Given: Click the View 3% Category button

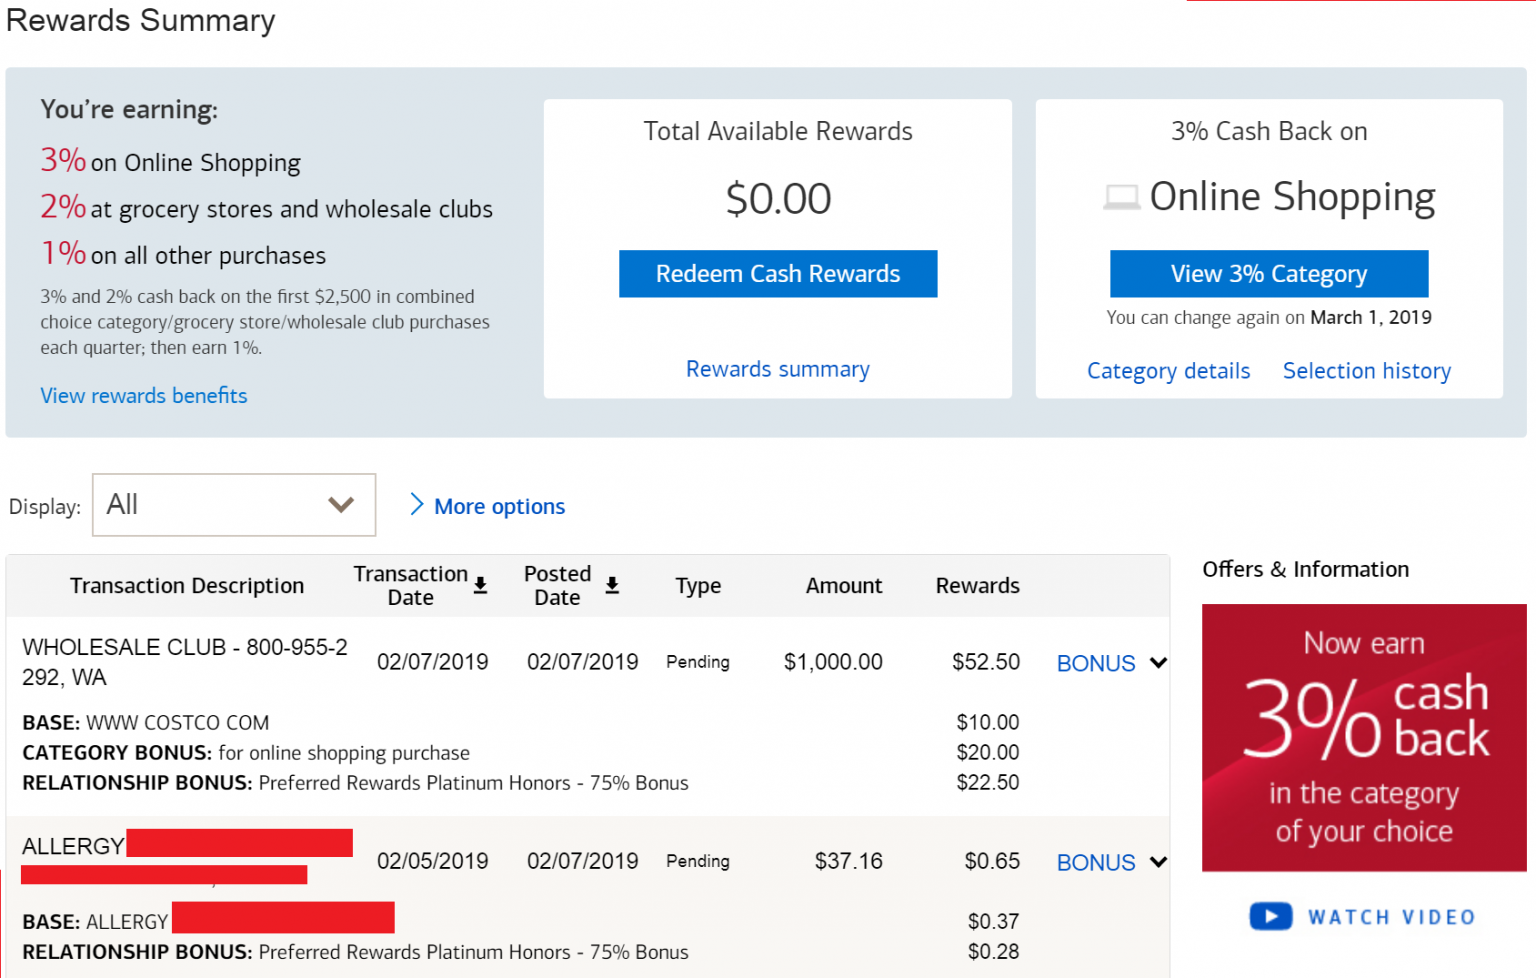Looking at the screenshot, I should [x=1268, y=273].
